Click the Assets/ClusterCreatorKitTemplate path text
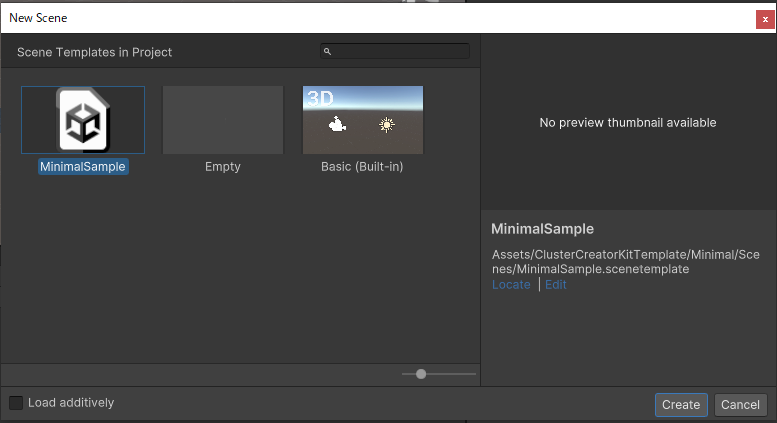The image size is (777, 423). point(625,262)
